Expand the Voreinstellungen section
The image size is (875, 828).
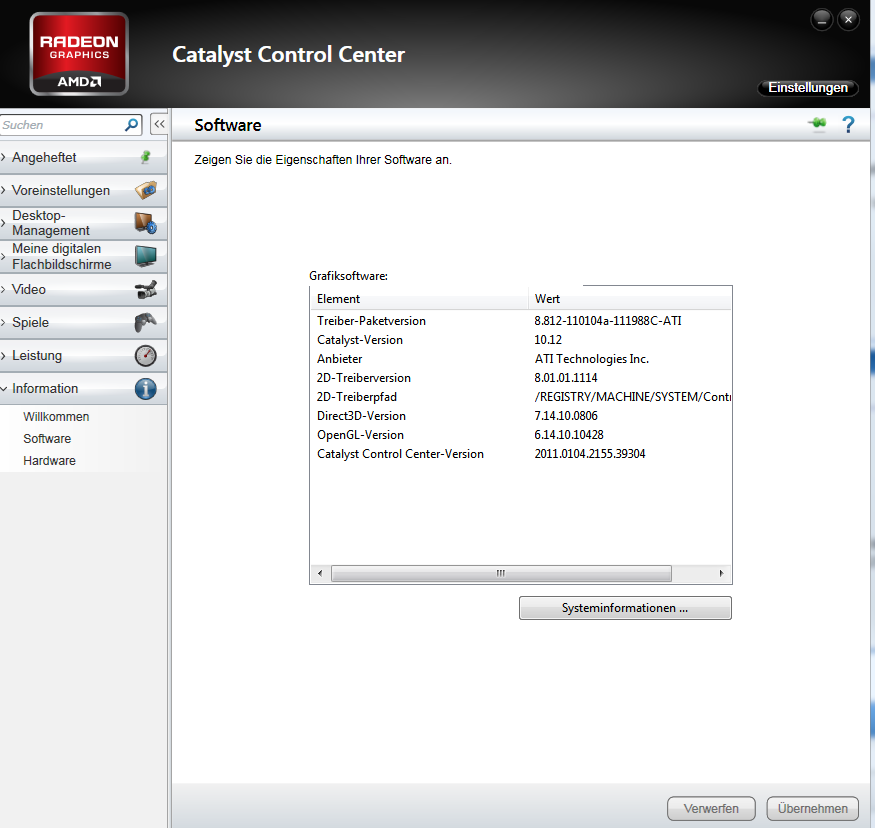[83, 190]
